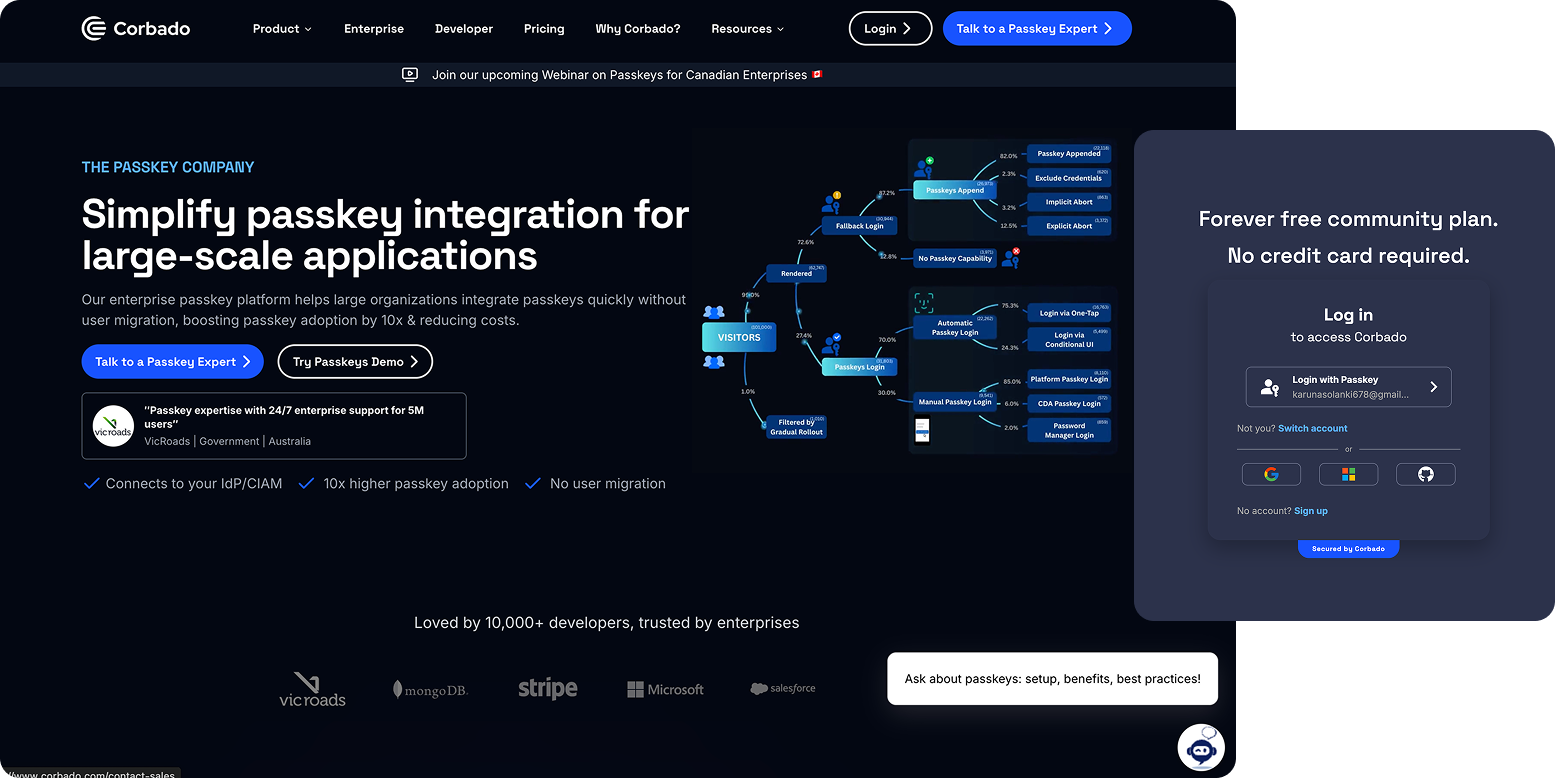Click the Login with Passkey button
The width and height of the screenshot is (1555, 778).
click(x=1348, y=387)
